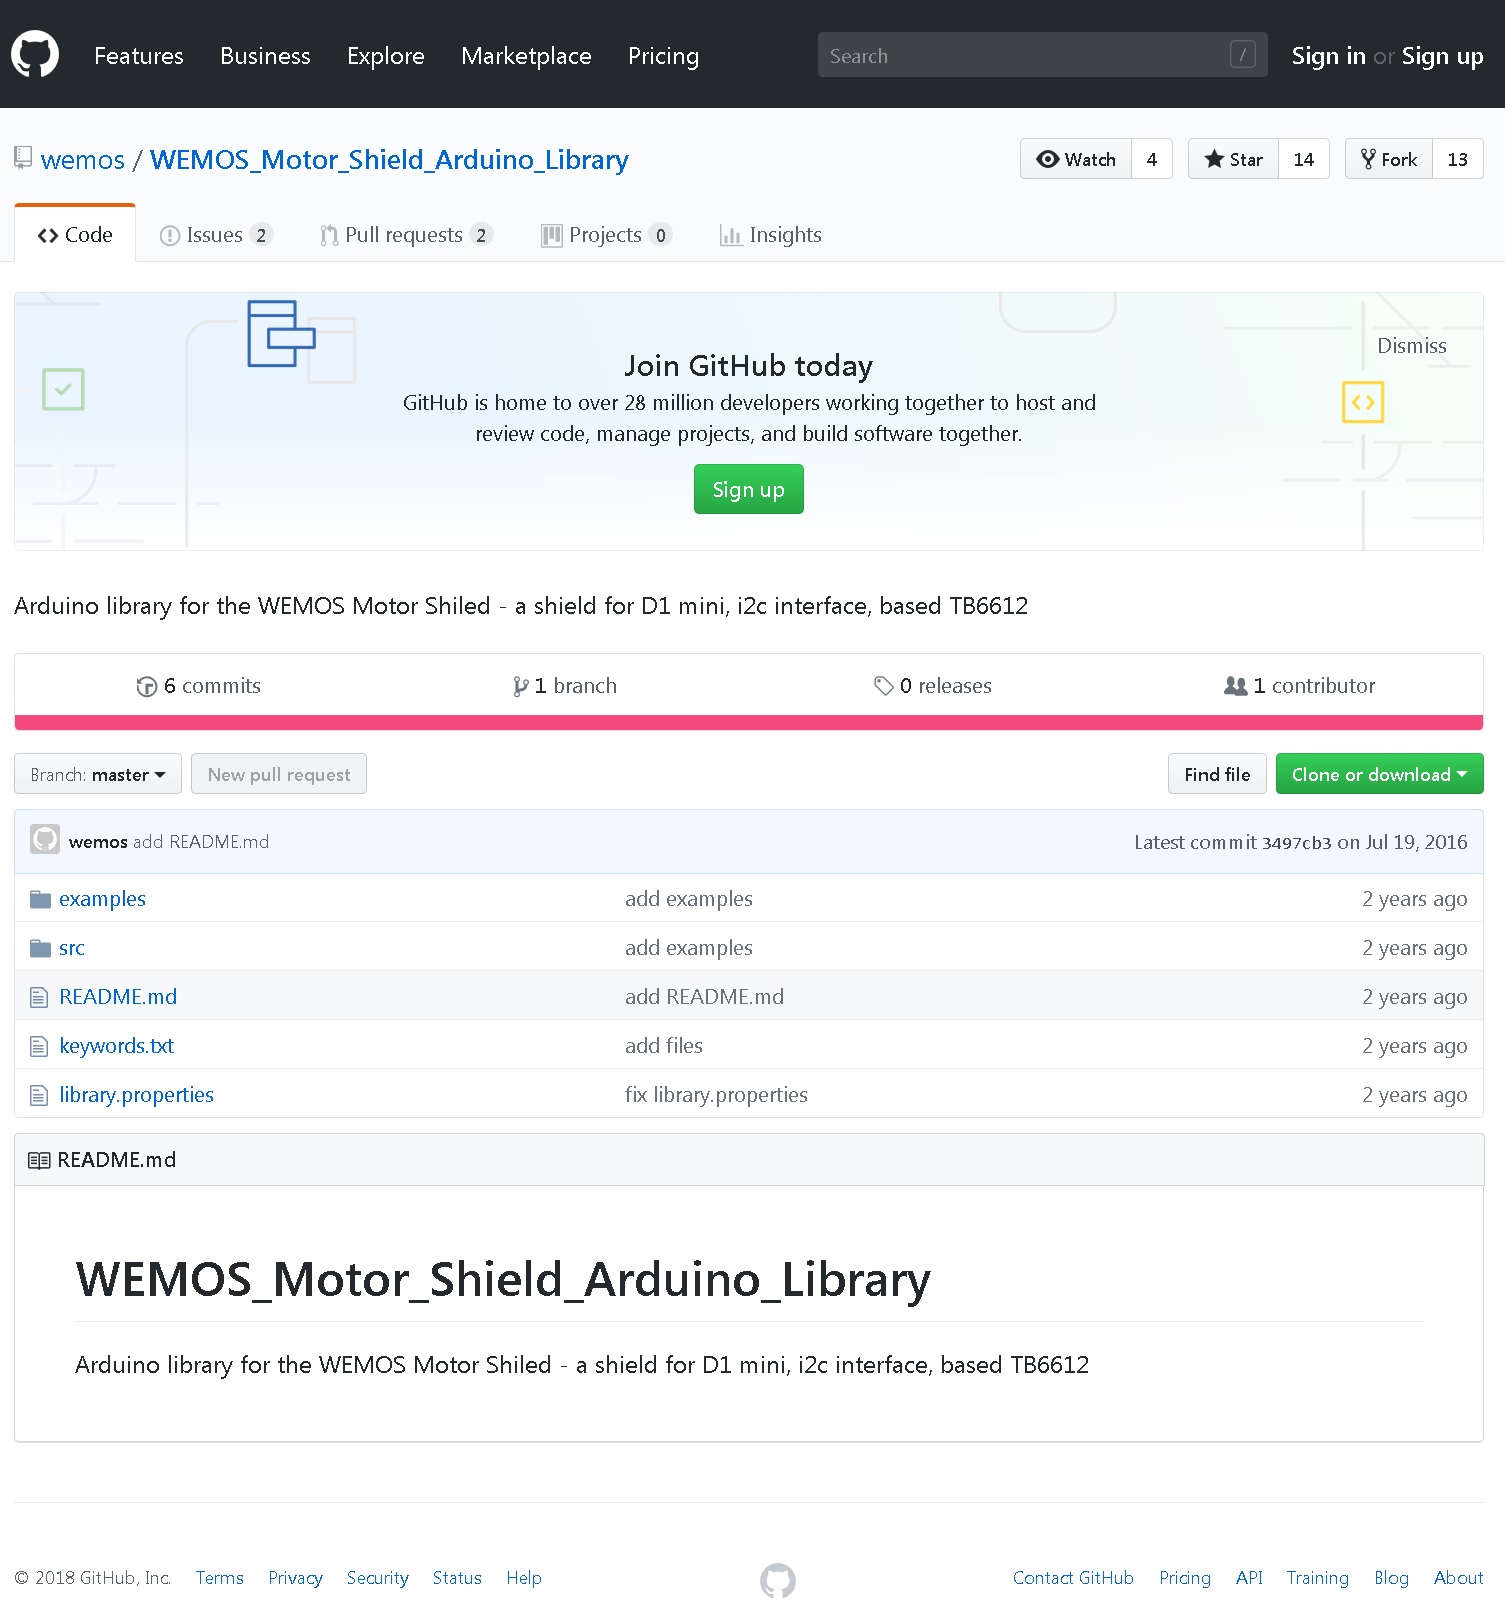The width and height of the screenshot is (1505, 1605).
Task: Click the src folder icon
Action: tap(40, 948)
